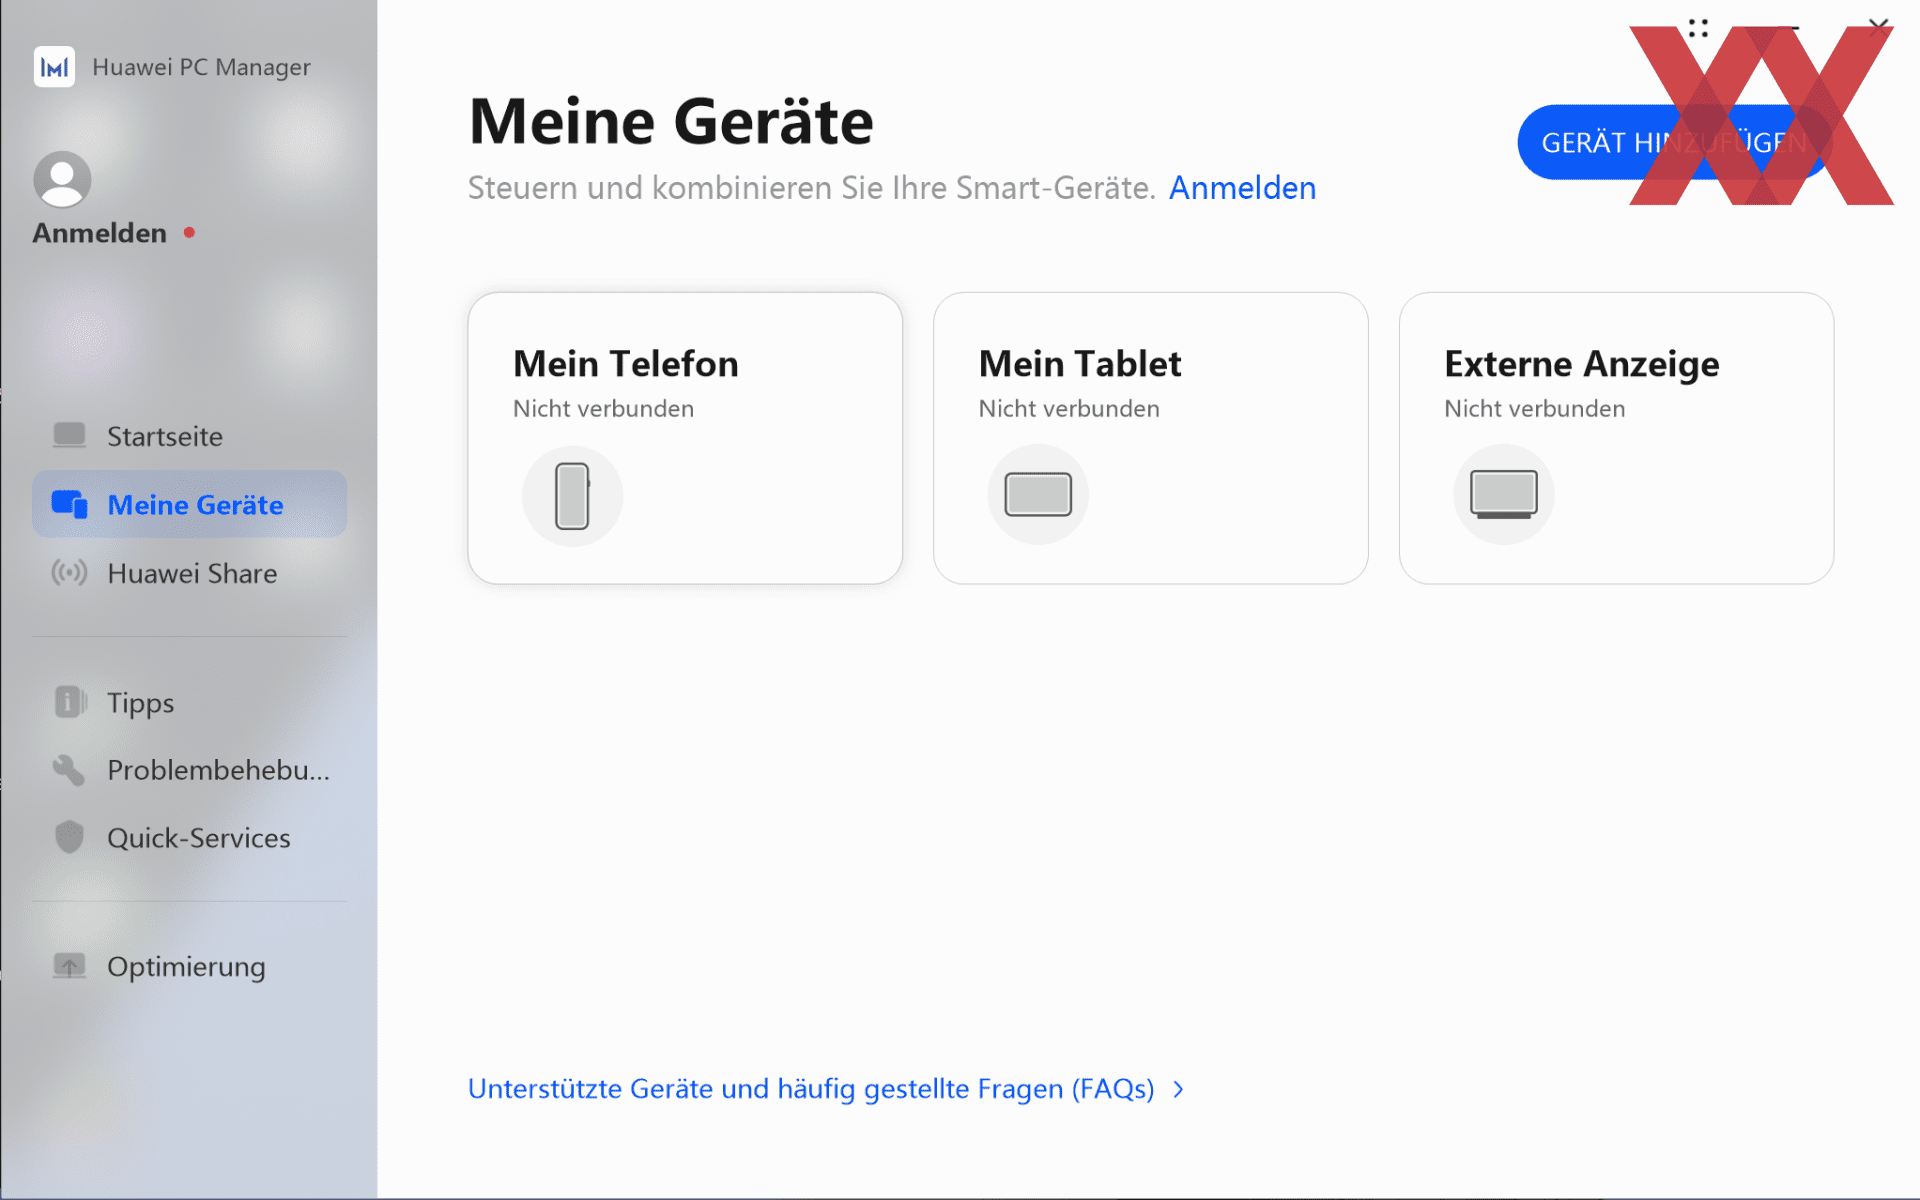Select the Mein Tablet device icon
This screenshot has width=1920, height=1200.
(1037, 492)
